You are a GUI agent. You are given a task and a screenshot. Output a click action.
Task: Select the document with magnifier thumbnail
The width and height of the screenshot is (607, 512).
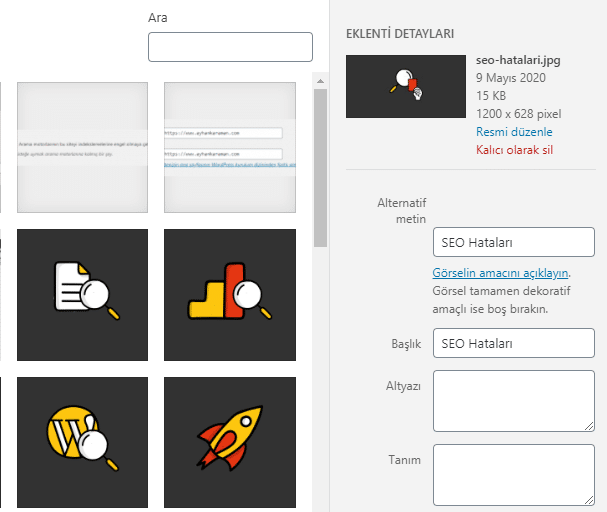click(82, 295)
